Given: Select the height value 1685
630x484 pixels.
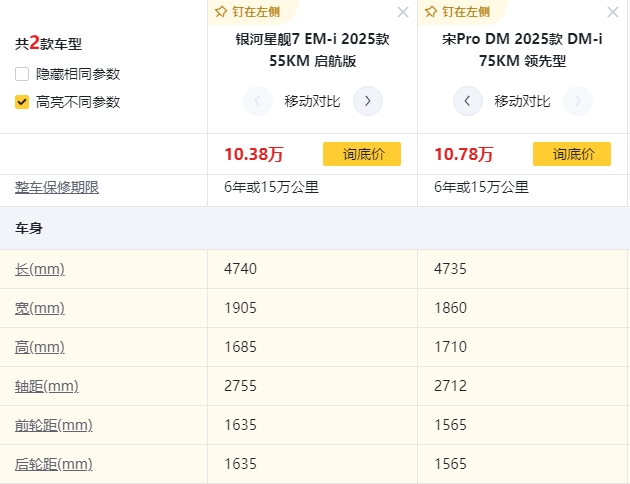Looking at the screenshot, I should tap(240, 347).
